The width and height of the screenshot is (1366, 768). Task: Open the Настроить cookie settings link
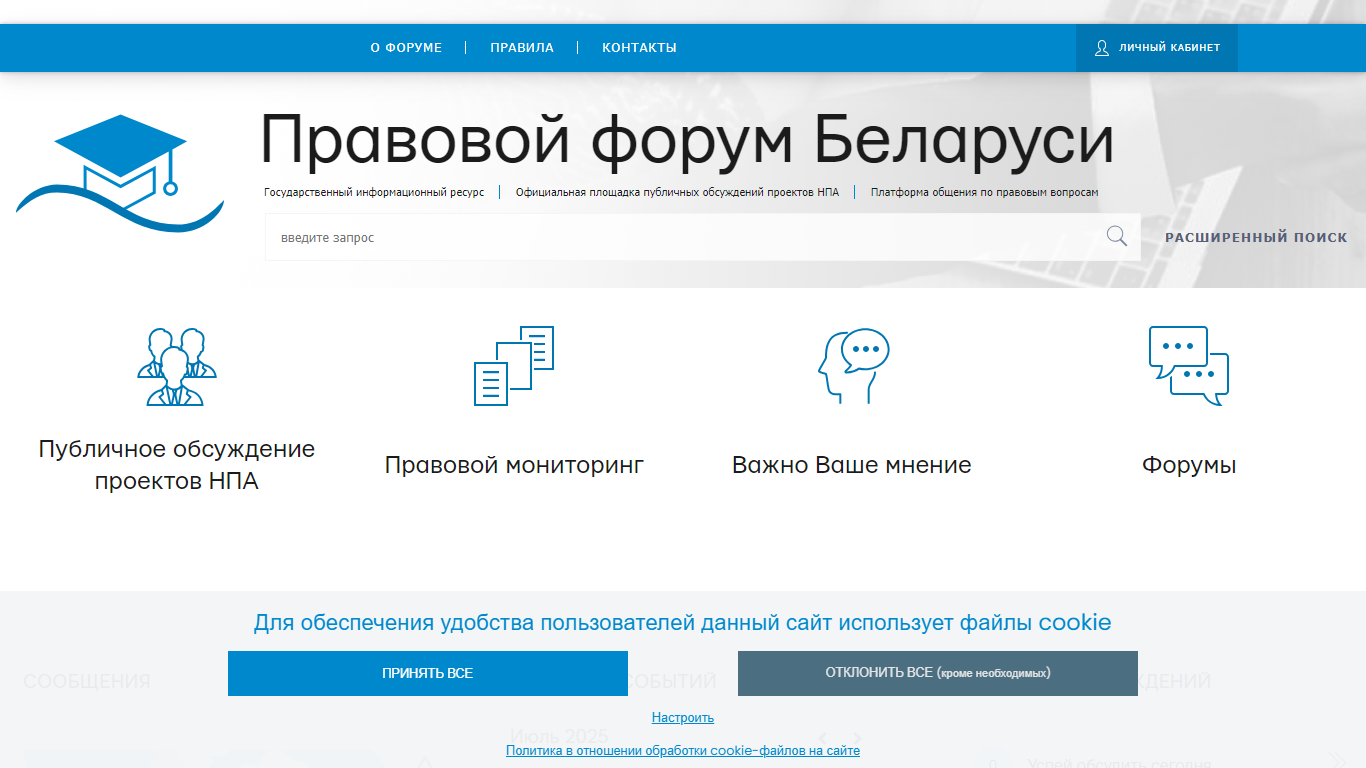683,718
